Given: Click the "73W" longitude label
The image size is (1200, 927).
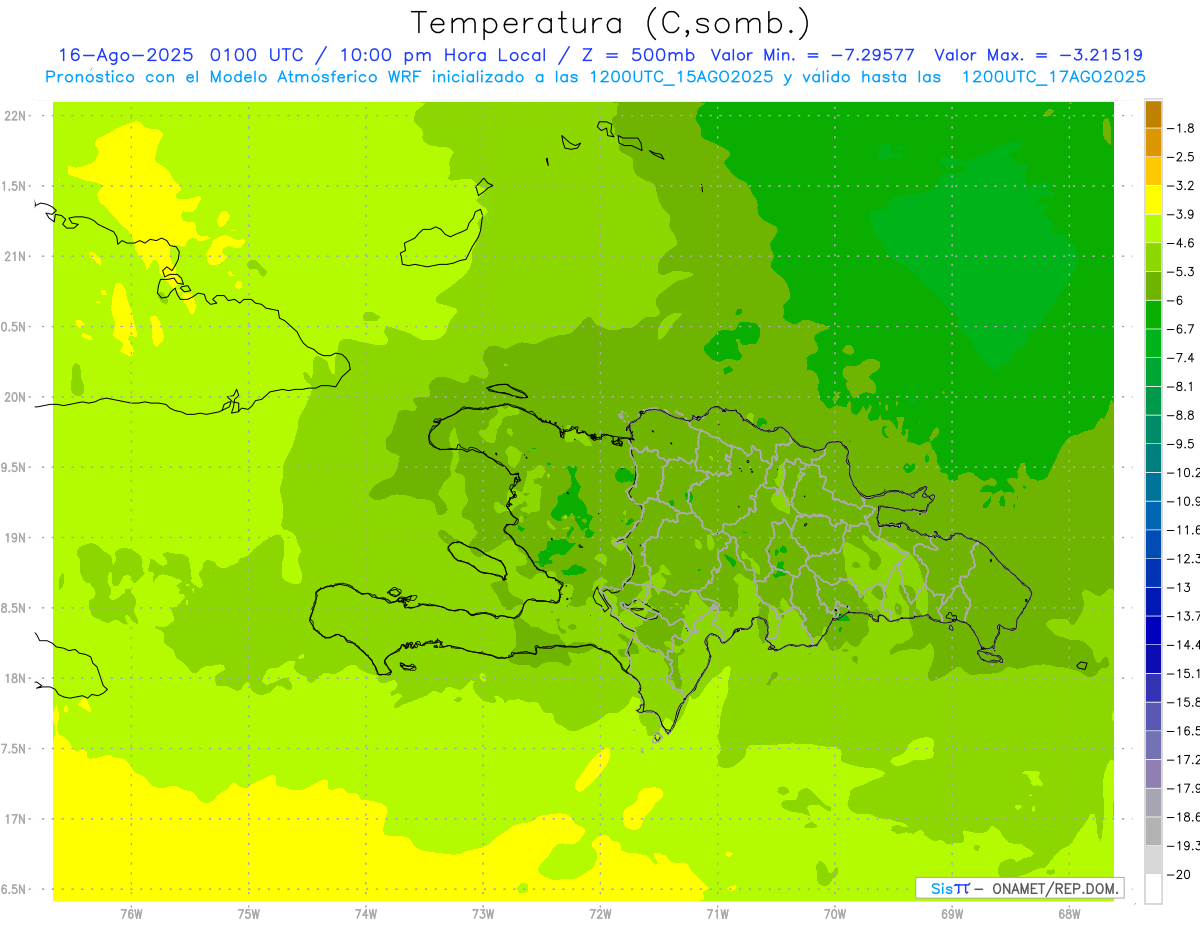Looking at the screenshot, I should coord(483,914).
